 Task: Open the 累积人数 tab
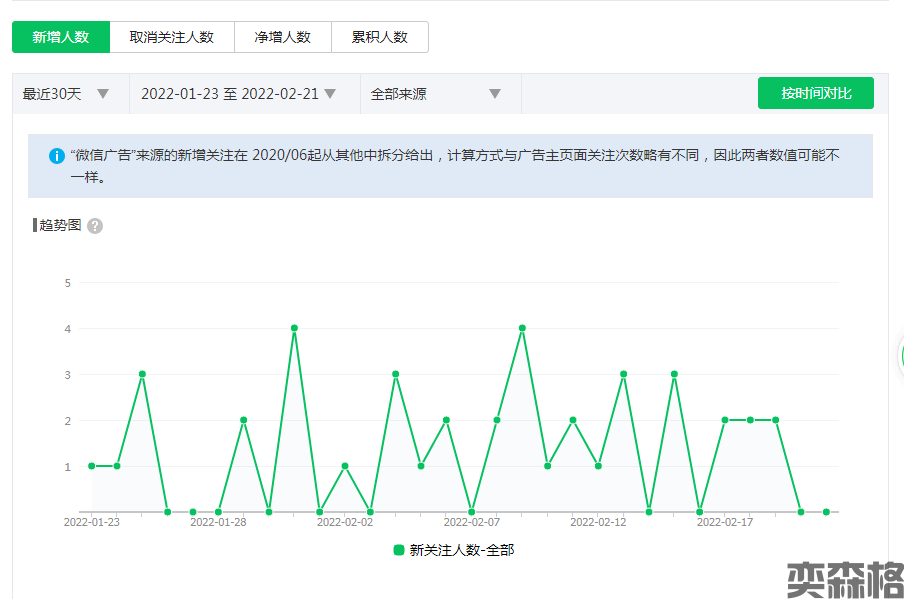point(379,37)
